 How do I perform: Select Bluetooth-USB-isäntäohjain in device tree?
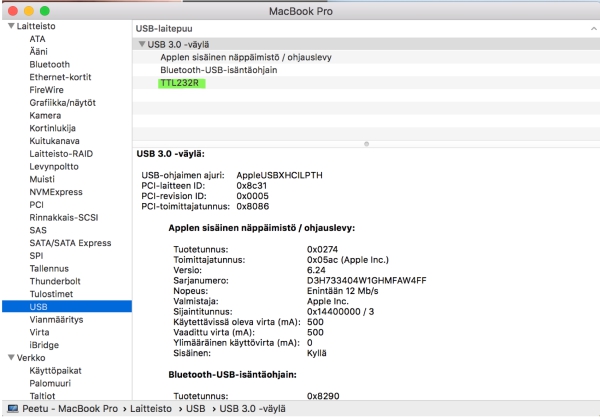366,70
